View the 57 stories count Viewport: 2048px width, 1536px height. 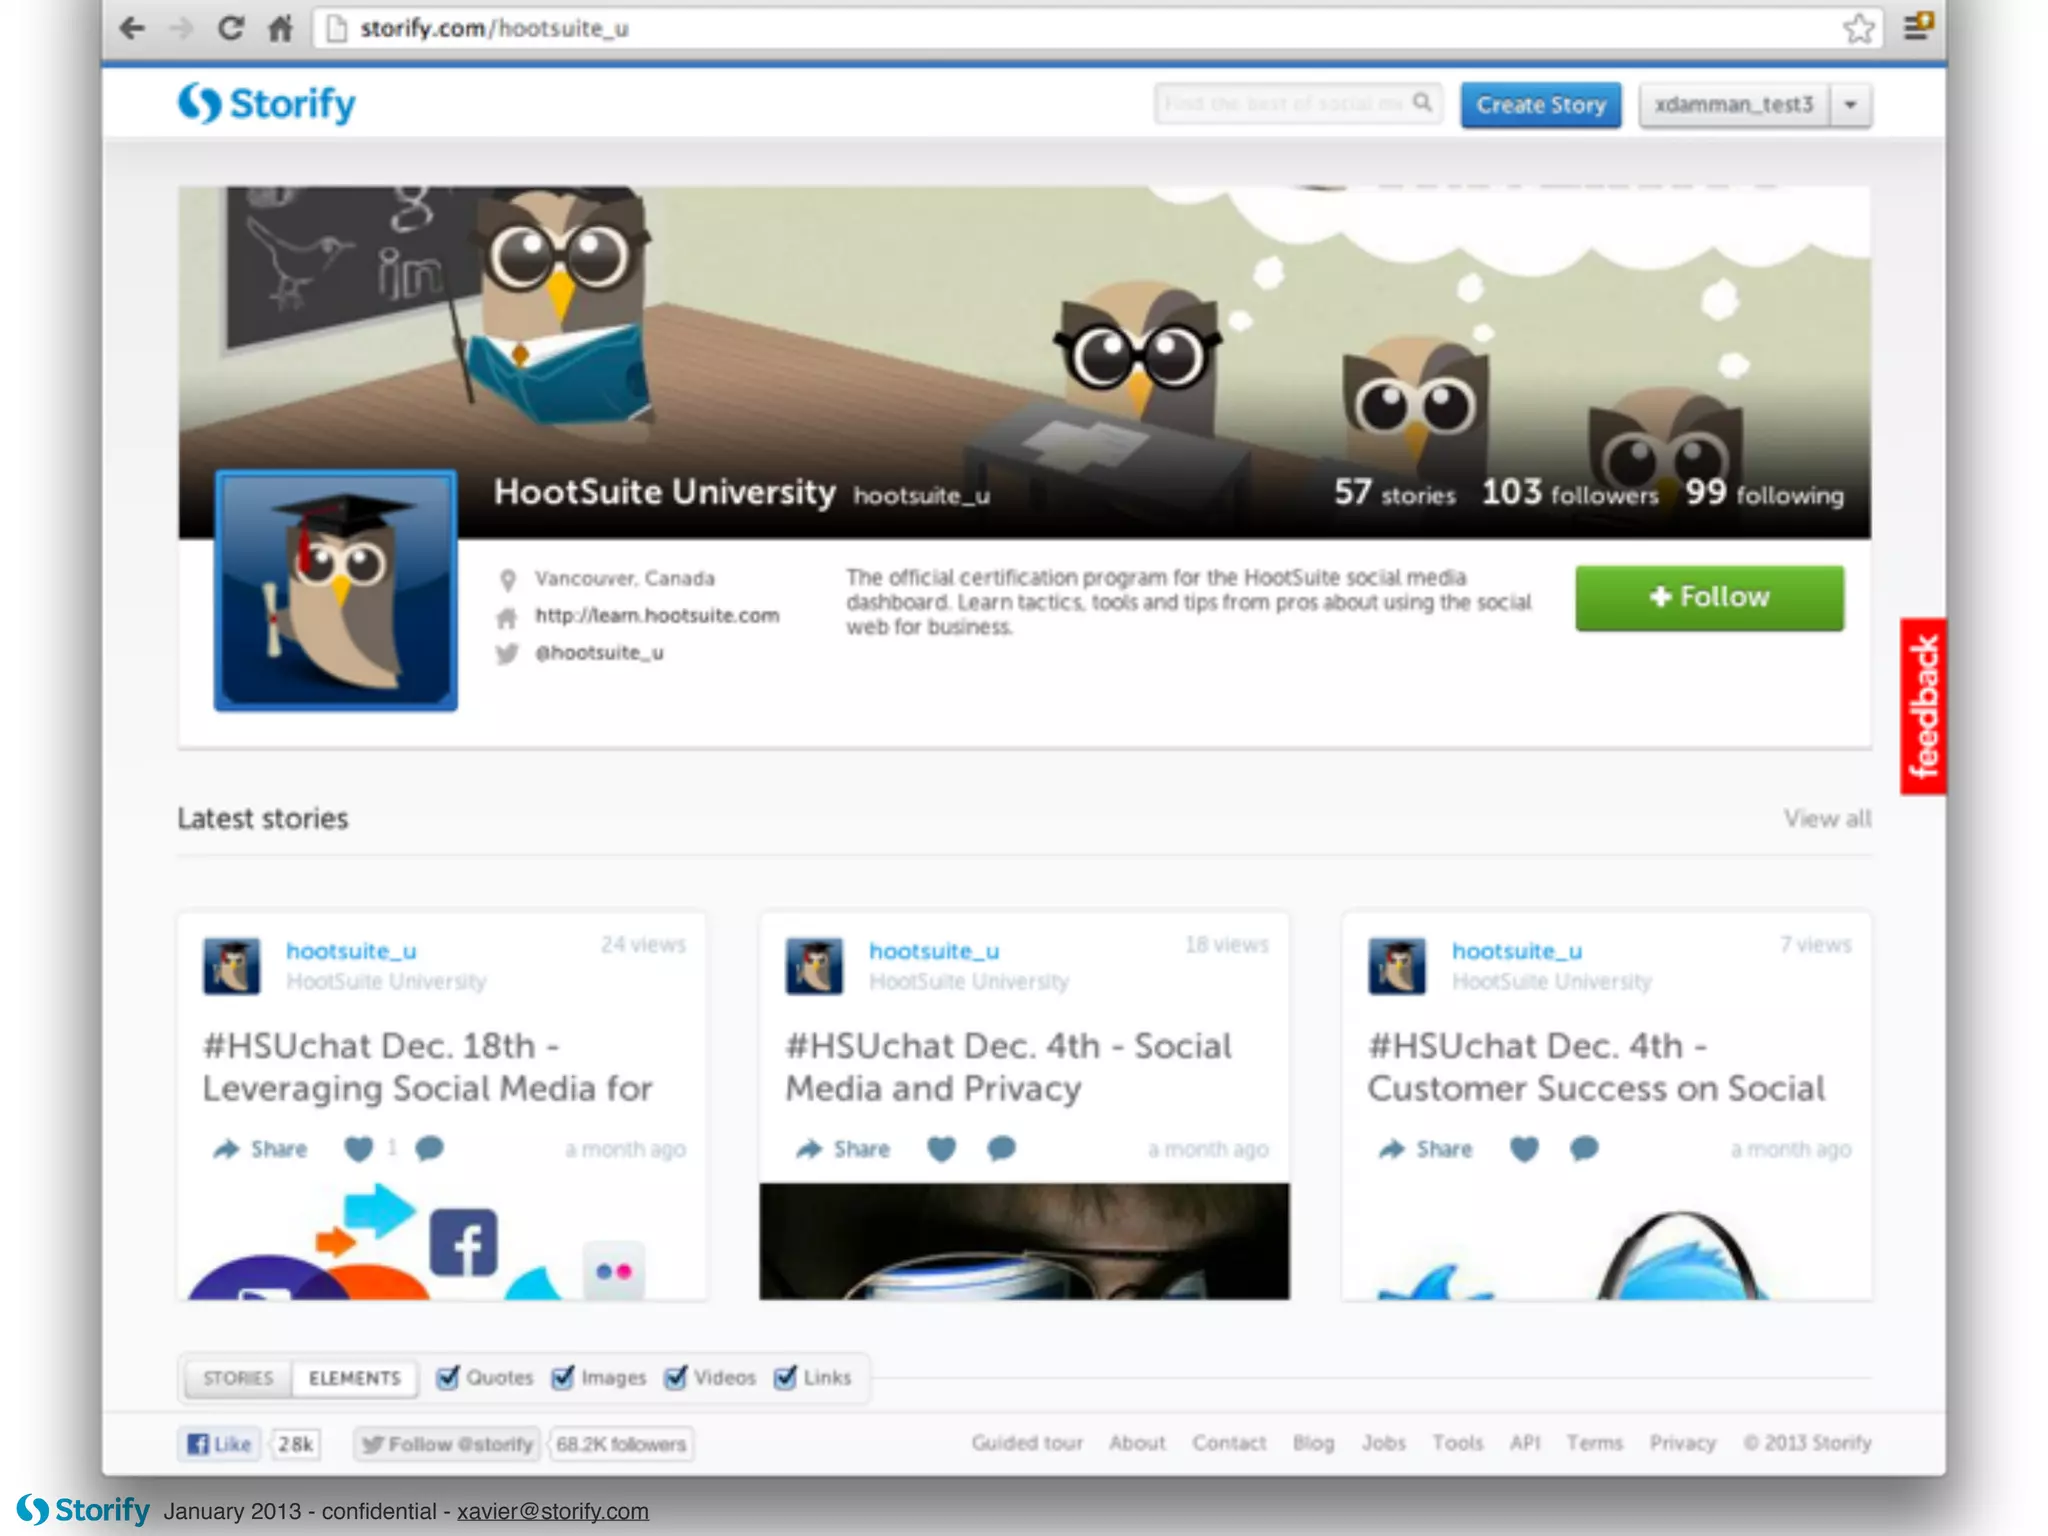tap(1395, 492)
